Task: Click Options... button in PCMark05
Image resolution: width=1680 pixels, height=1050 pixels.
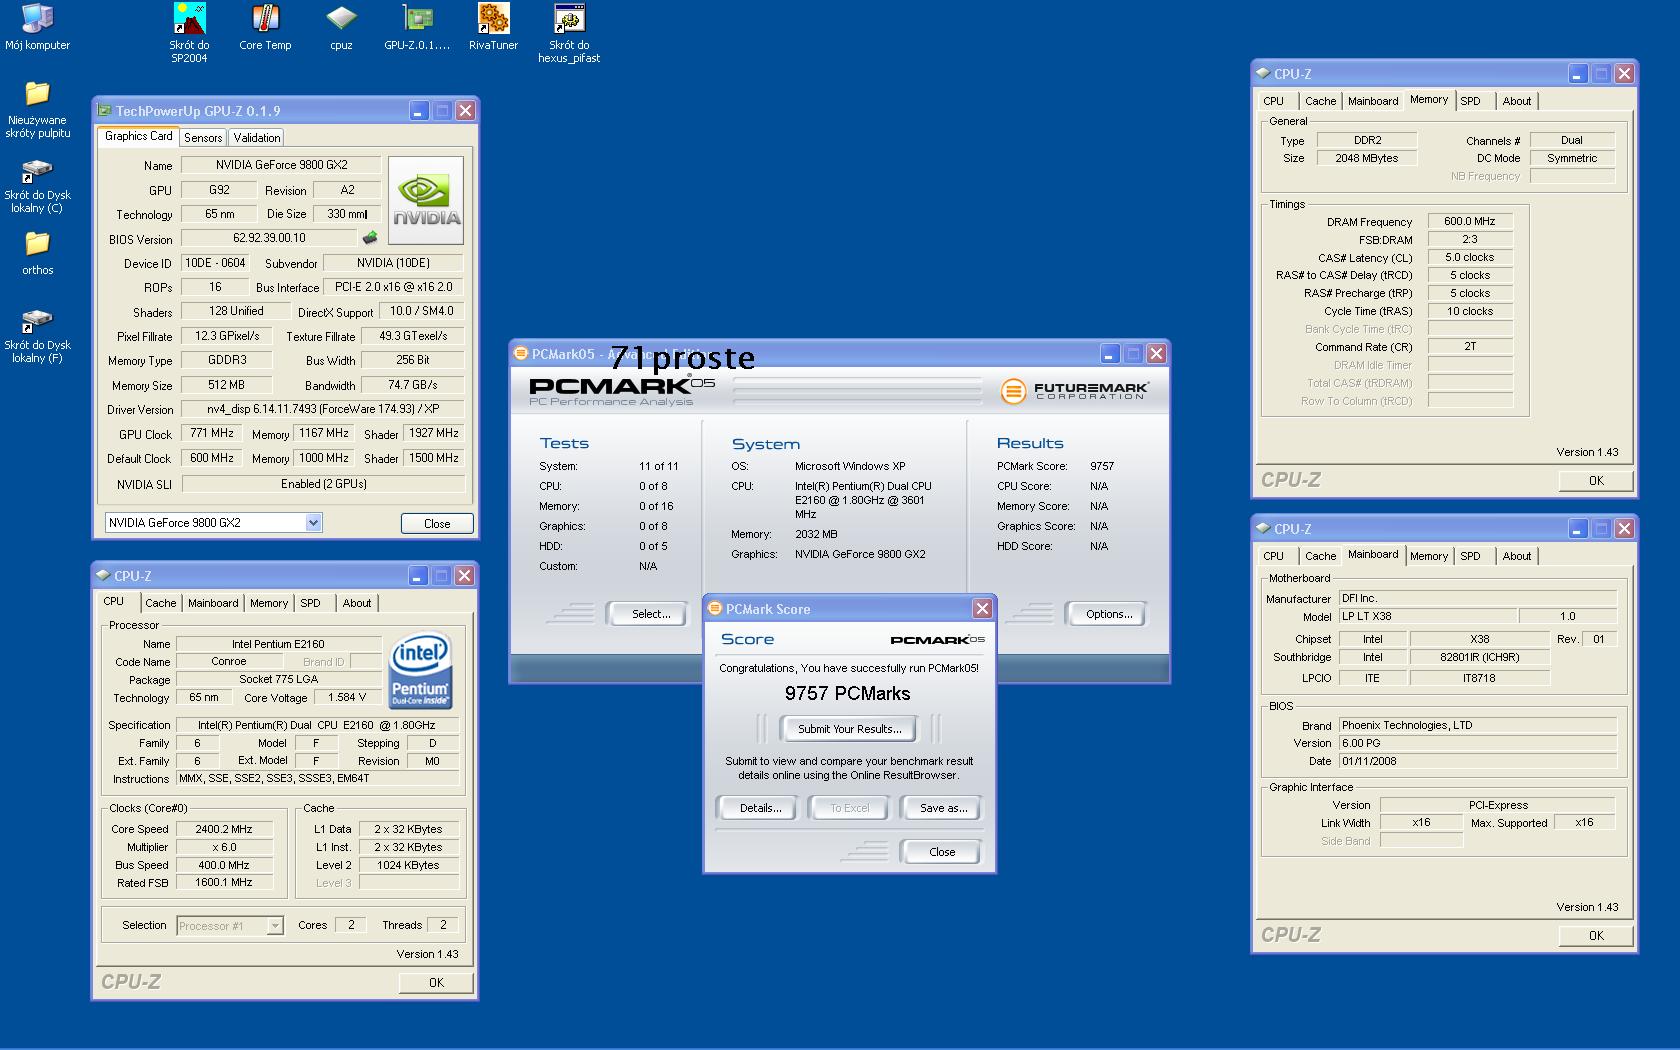Action: click(x=1109, y=614)
